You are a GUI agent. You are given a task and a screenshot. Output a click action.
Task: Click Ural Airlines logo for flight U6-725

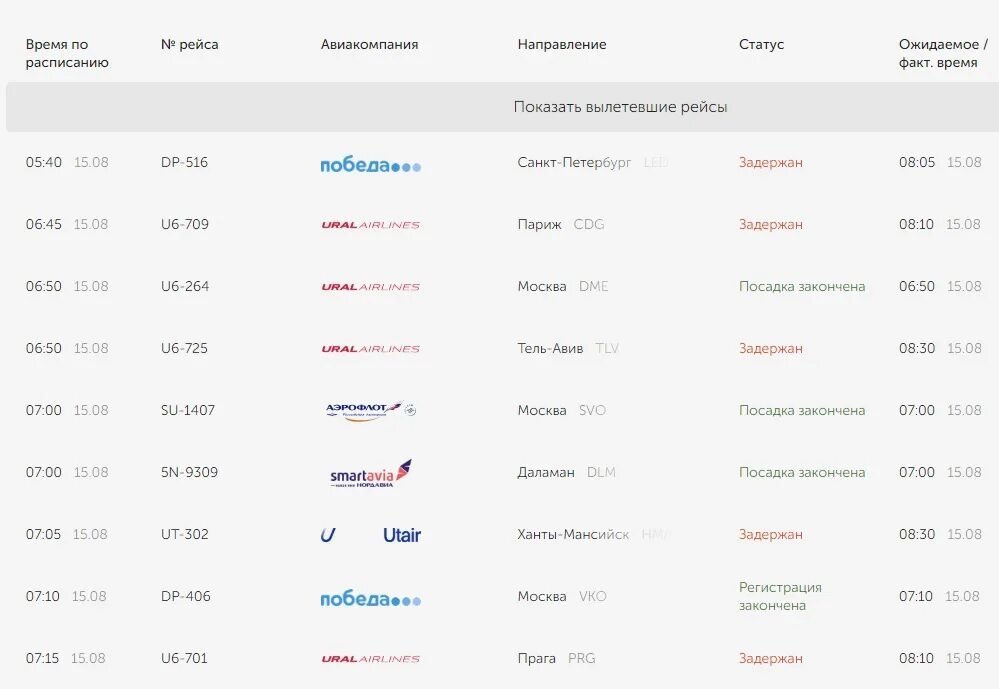pos(370,349)
